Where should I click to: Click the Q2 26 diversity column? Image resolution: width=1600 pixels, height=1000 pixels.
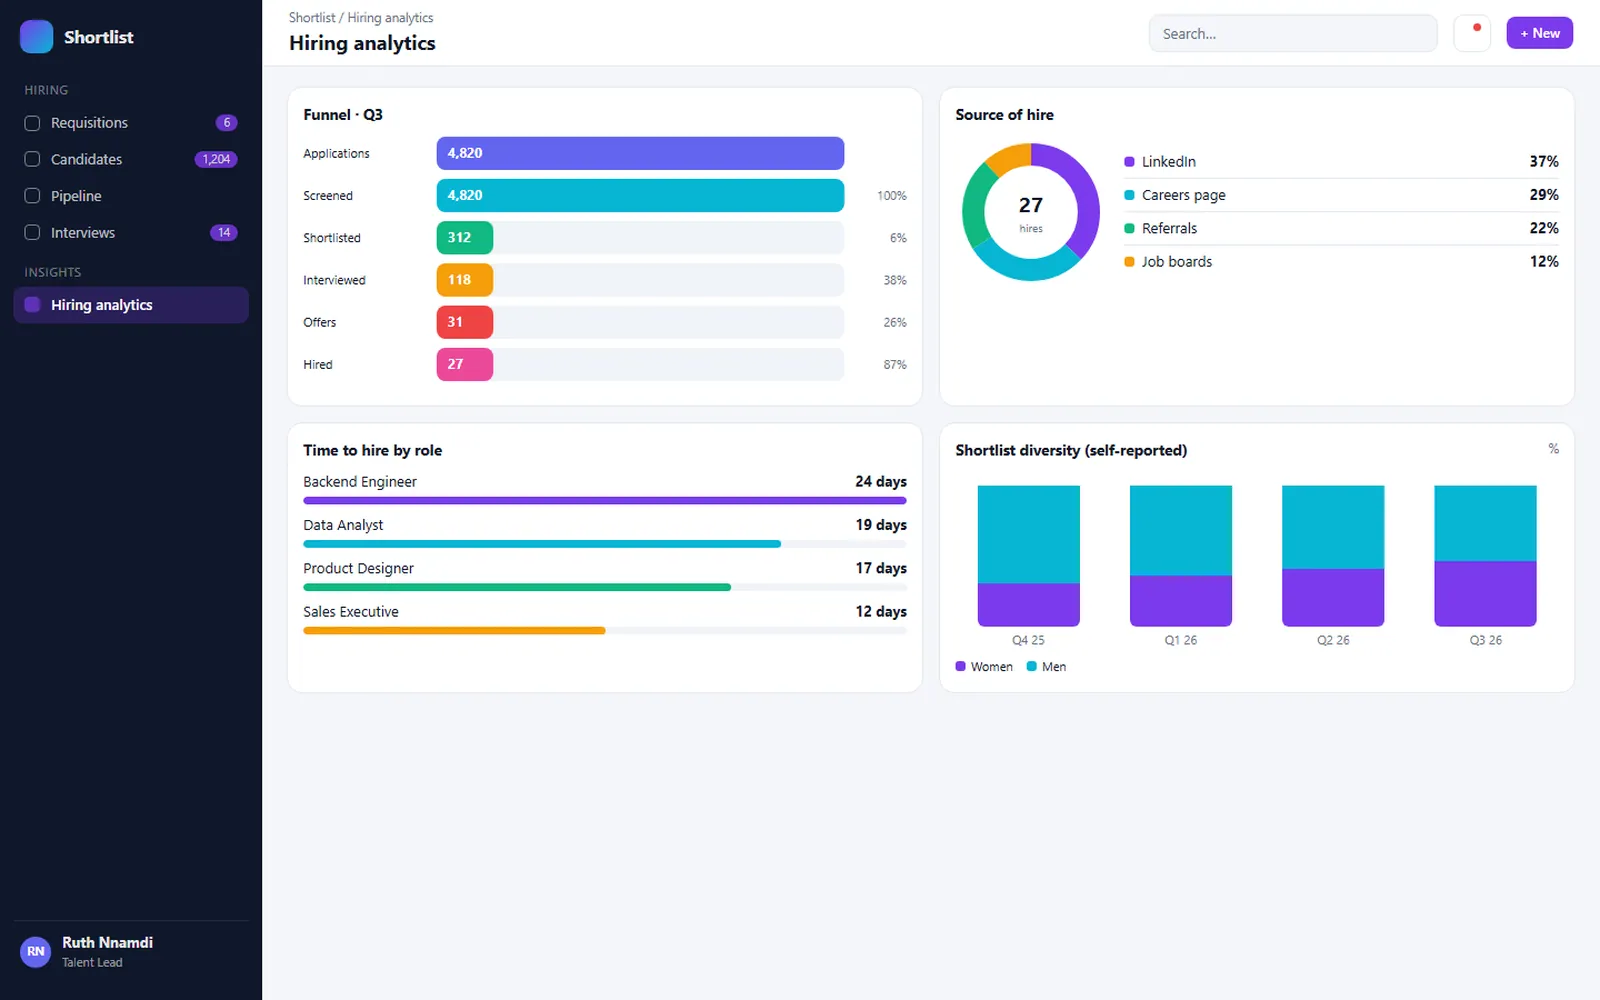[1333, 556]
